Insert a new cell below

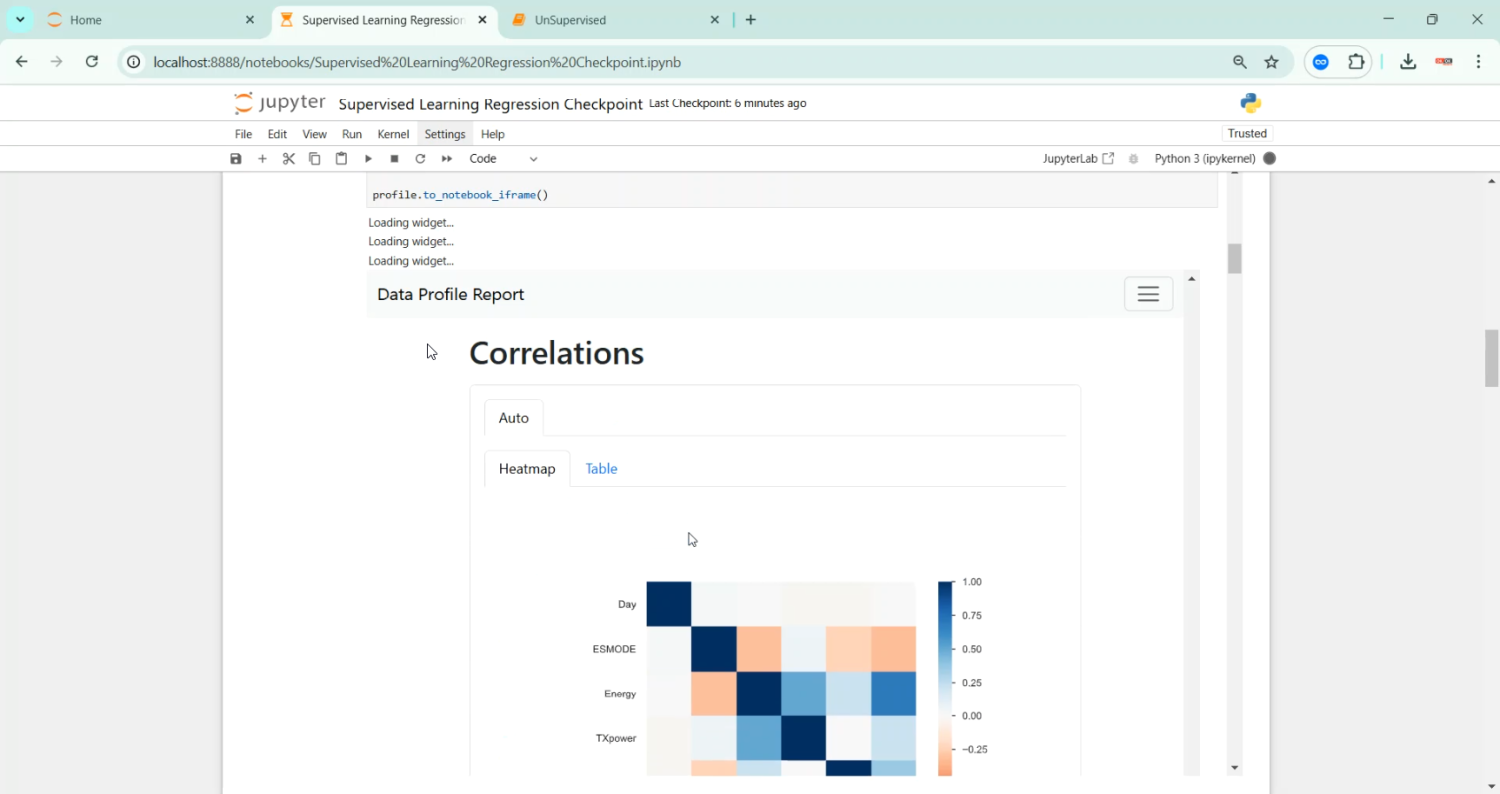click(x=262, y=158)
